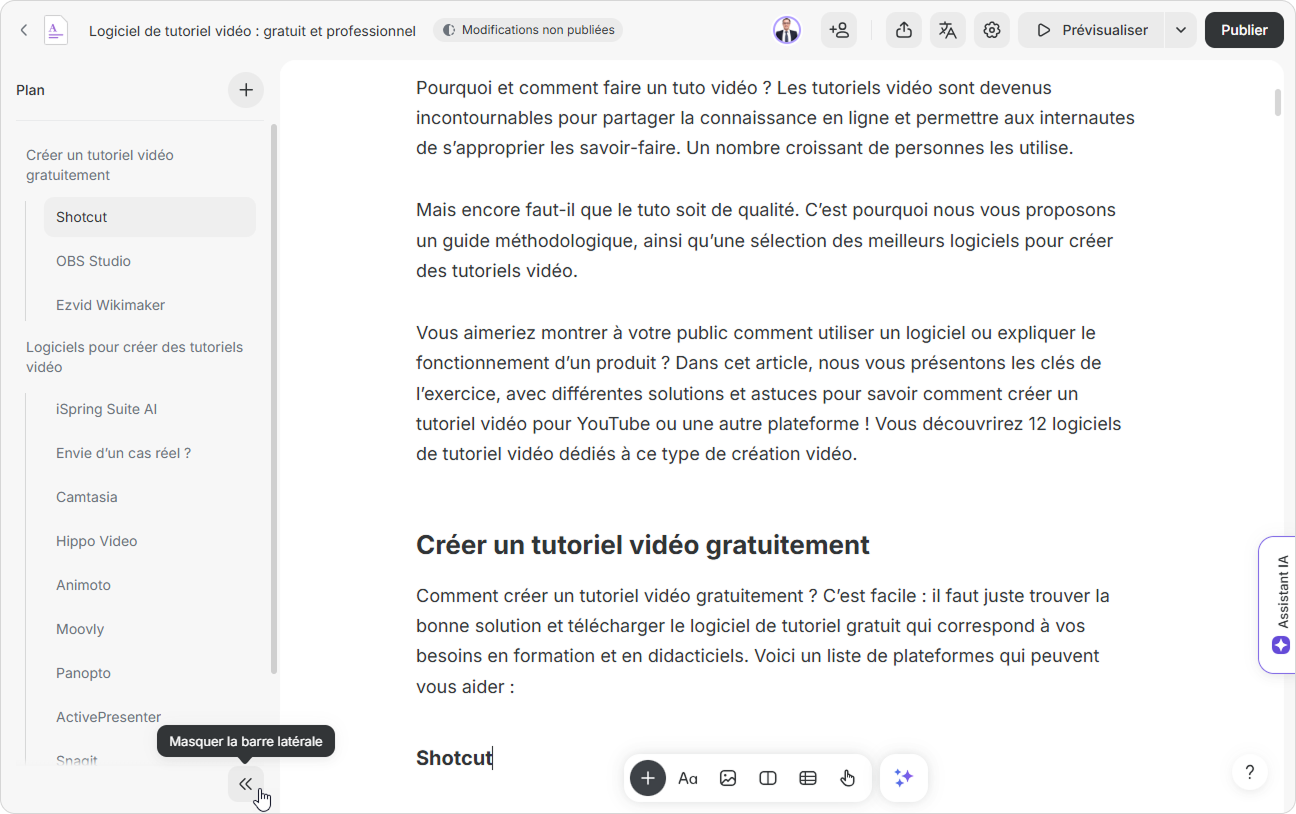Select OBS Studio in the plan
Image resolution: width=1296 pixels, height=814 pixels.
point(93,261)
